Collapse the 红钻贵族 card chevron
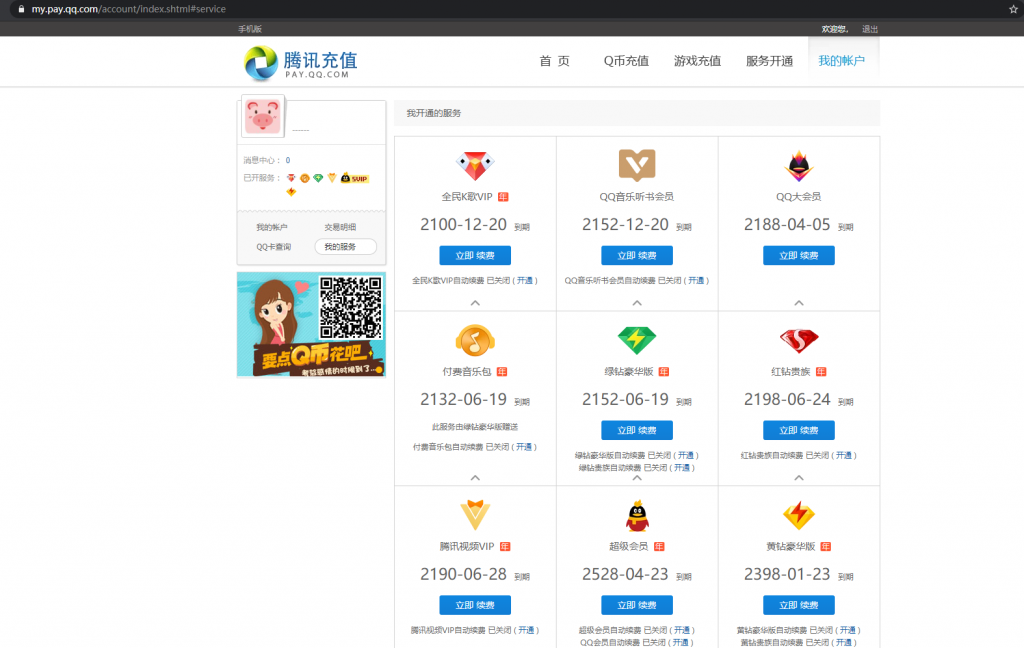1024x648 pixels. (799, 478)
